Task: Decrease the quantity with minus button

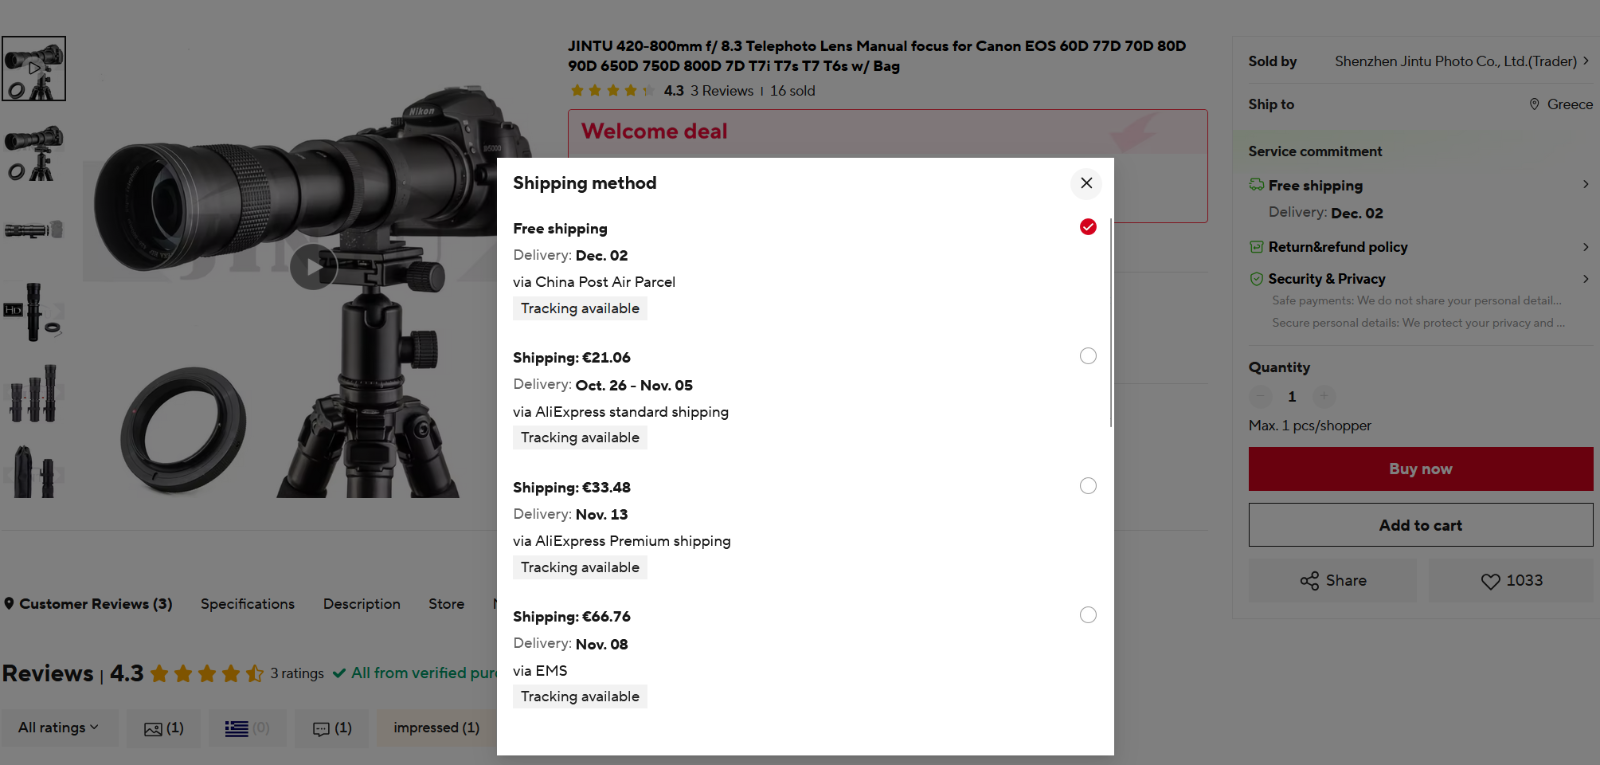Action: tap(1260, 397)
